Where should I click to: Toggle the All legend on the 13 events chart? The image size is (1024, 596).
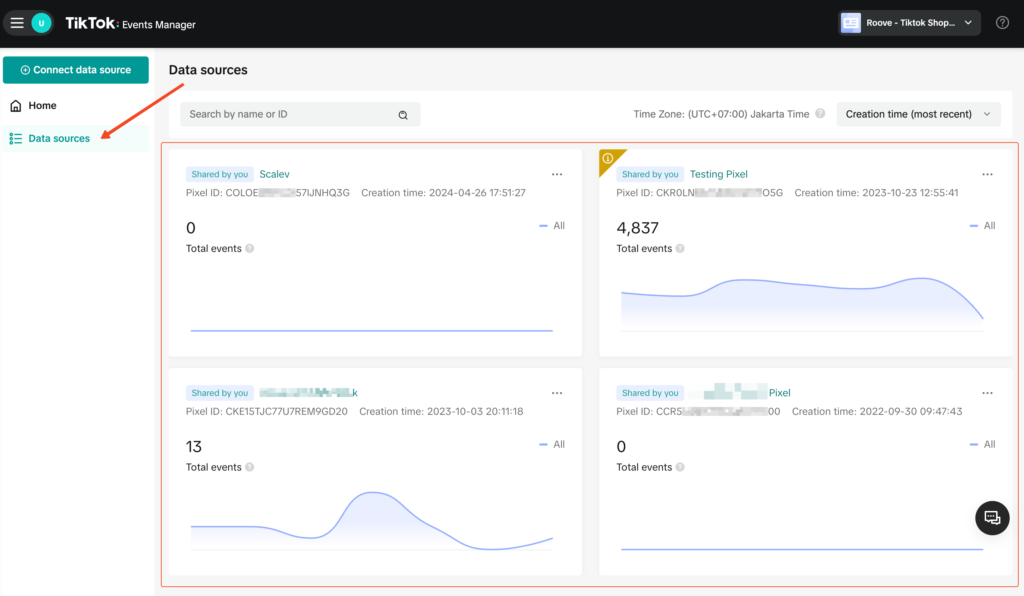pyautogui.click(x=552, y=445)
